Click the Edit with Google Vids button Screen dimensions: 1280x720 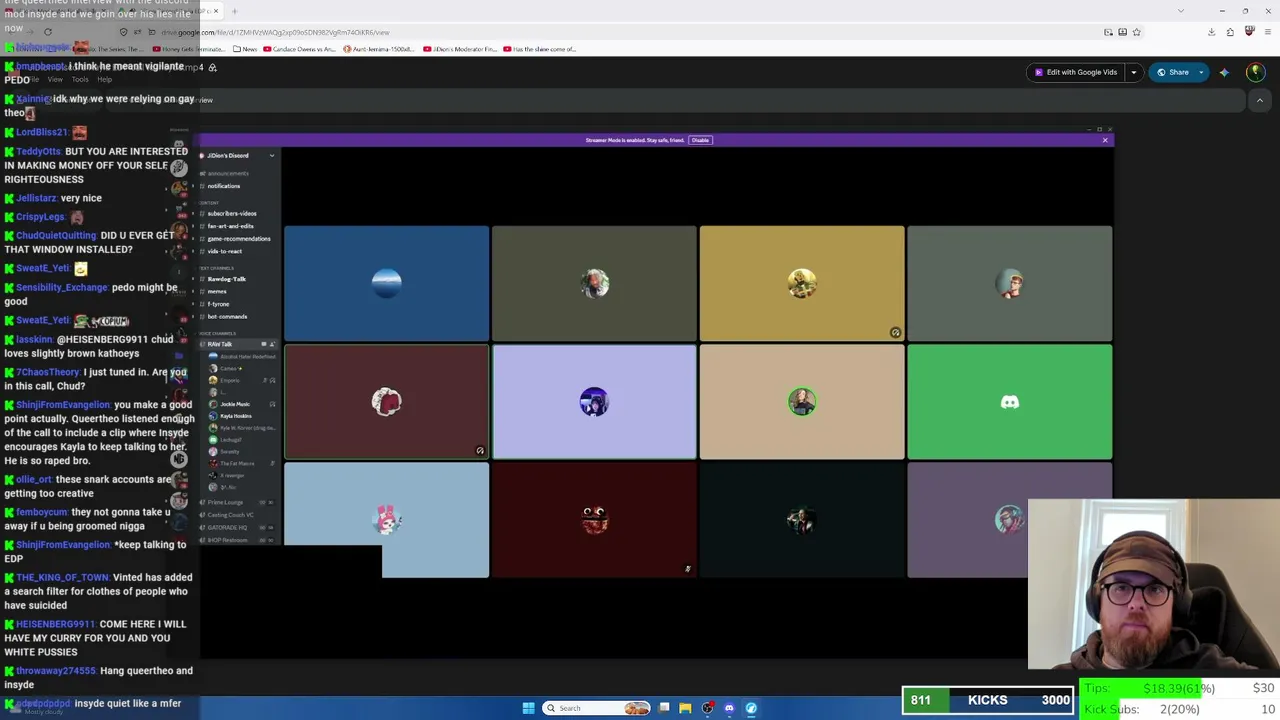coord(1076,72)
